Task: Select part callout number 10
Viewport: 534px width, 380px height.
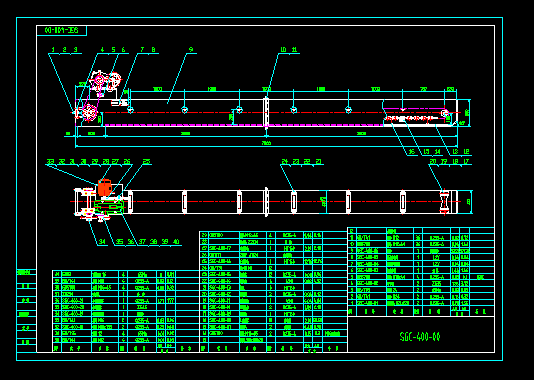Action: coord(283,50)
